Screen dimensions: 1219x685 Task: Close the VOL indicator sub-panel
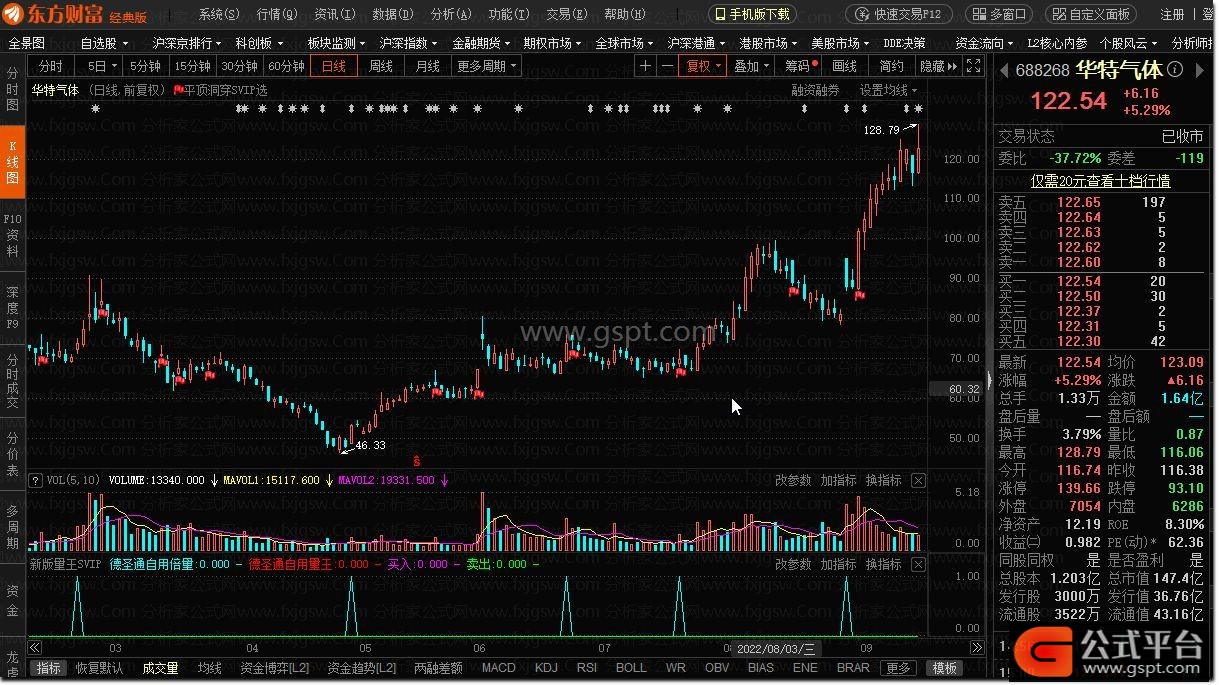[919, 480]
